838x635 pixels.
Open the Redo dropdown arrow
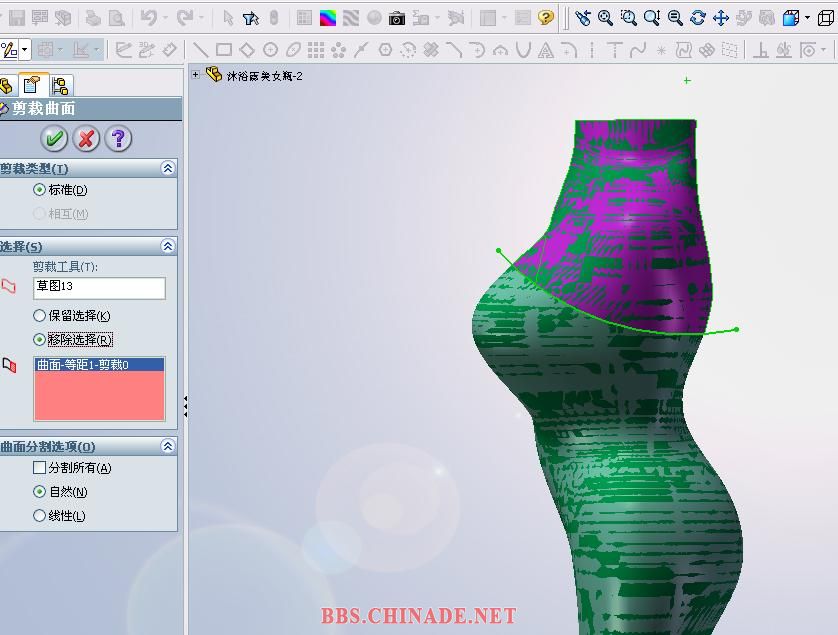coord(201,18)
